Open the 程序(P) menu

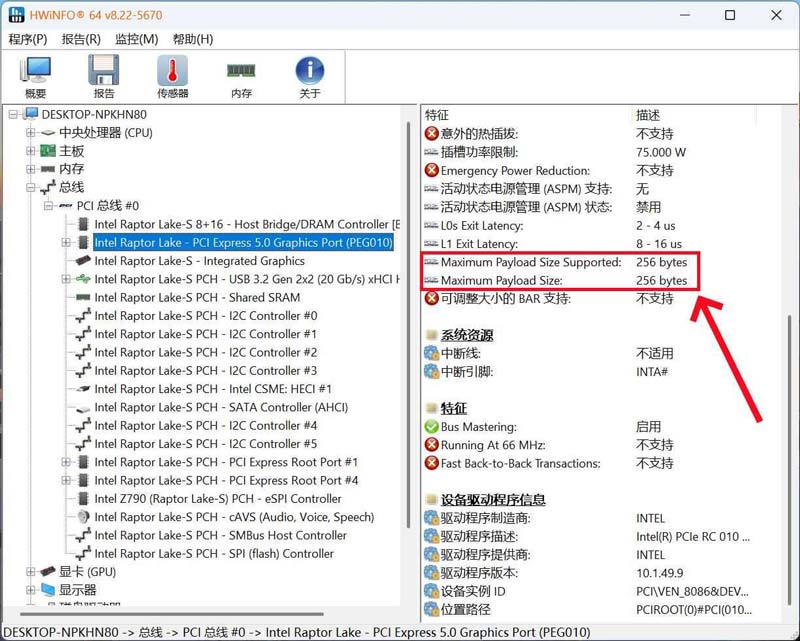[x=27, y=39]
